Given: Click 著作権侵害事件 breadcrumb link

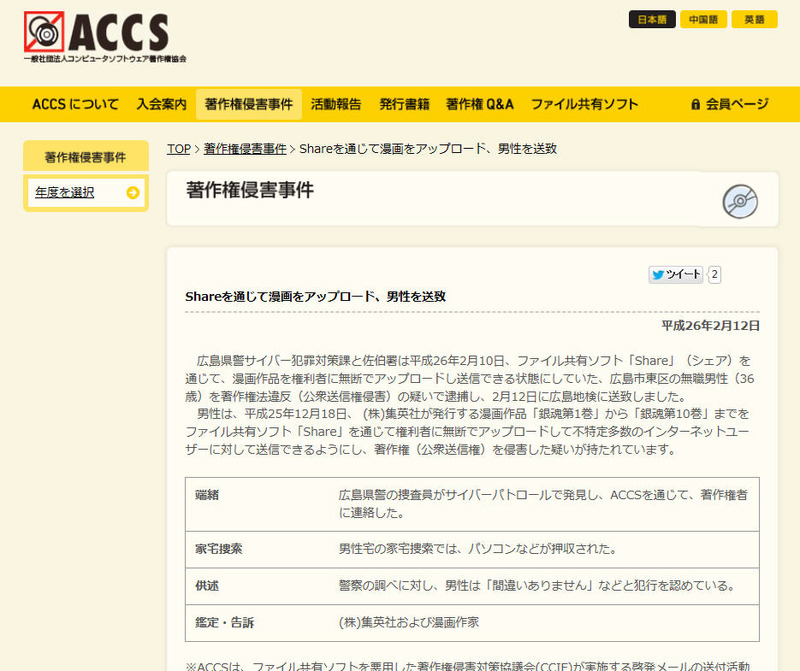Looking at the screenshot, I should (245, 149).
